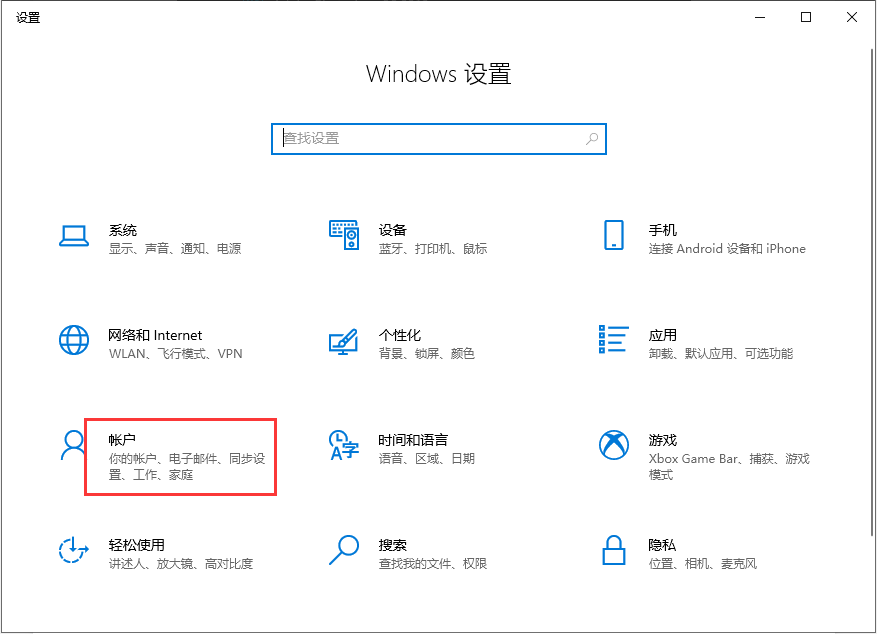The width and height of the screenshot is (877, 634).
Task: Click the text Xbox Game Bar、捕获、游戏模式
Action: click(729, 467)
